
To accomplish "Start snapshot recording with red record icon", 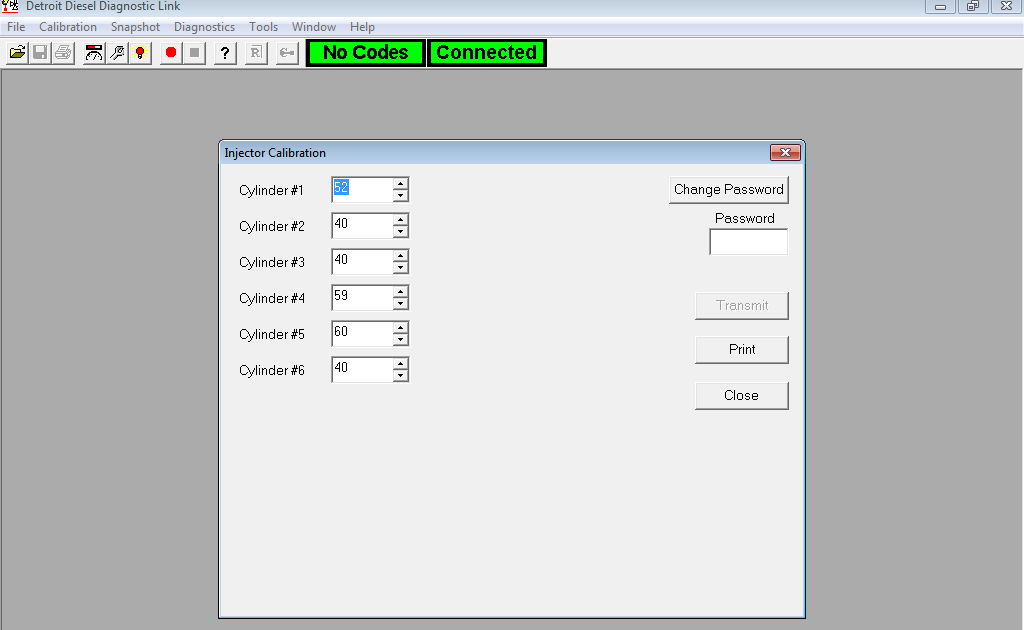I will pos(169,52).
